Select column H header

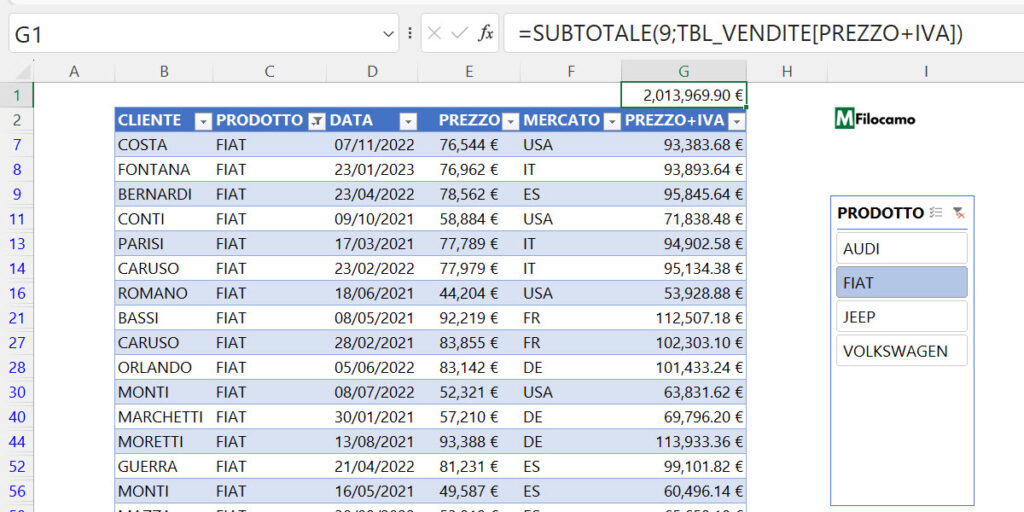(x=786, y=72)
